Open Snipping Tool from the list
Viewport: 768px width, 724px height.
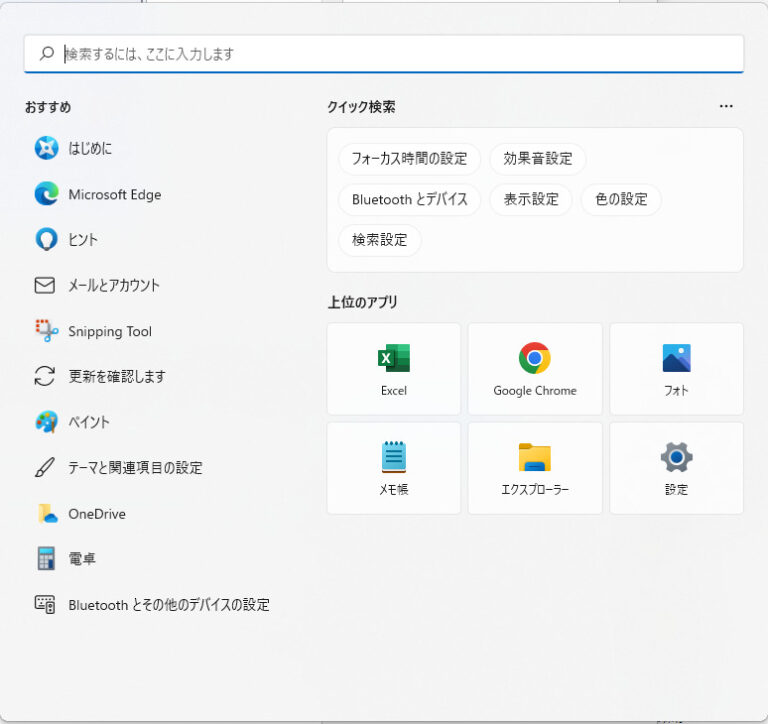coord(110,331)
